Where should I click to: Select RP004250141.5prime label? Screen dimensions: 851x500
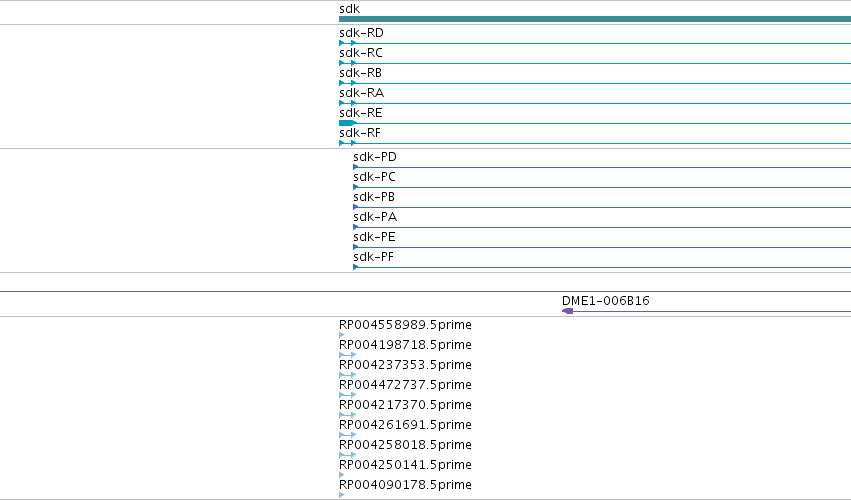click(x=405, y=465)
